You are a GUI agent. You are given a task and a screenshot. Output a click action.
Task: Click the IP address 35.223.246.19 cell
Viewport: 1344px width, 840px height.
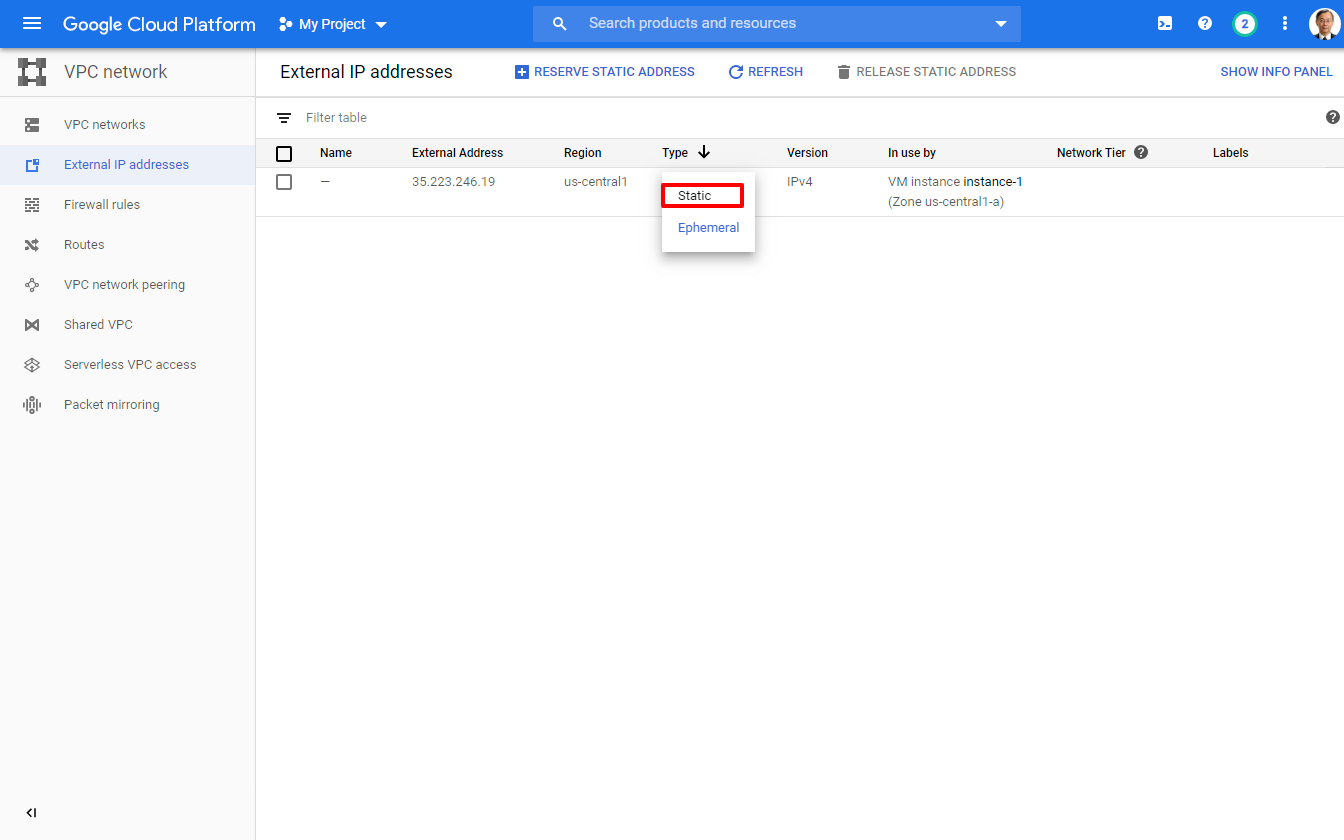[x=453, y=182]
